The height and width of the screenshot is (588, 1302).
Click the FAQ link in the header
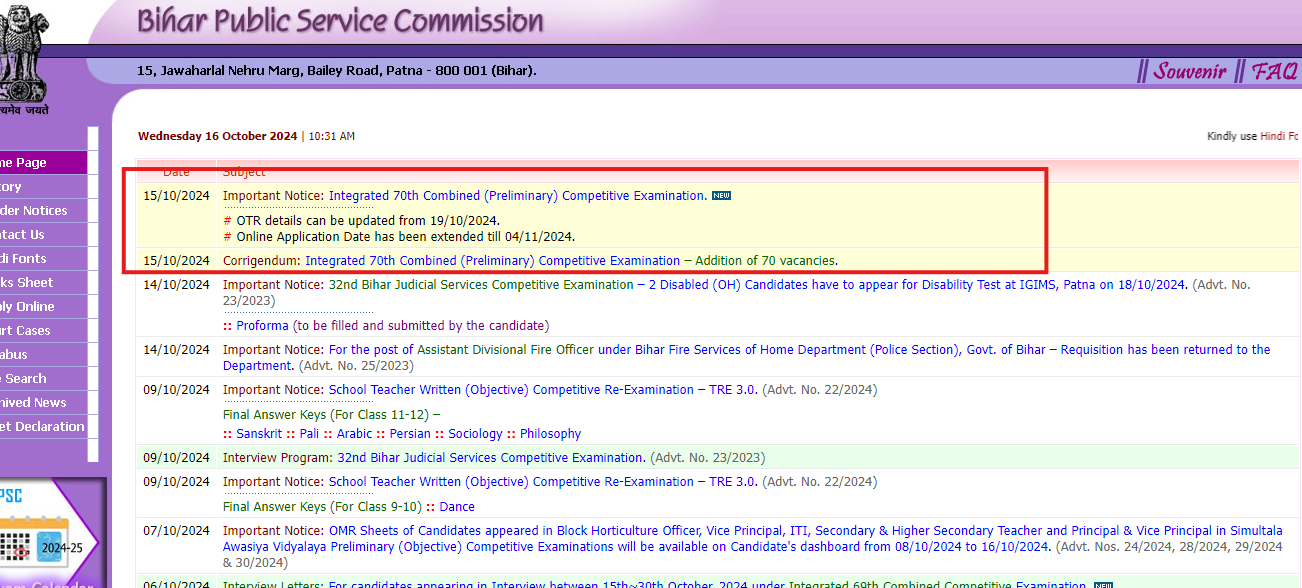tap(1275, 71)
